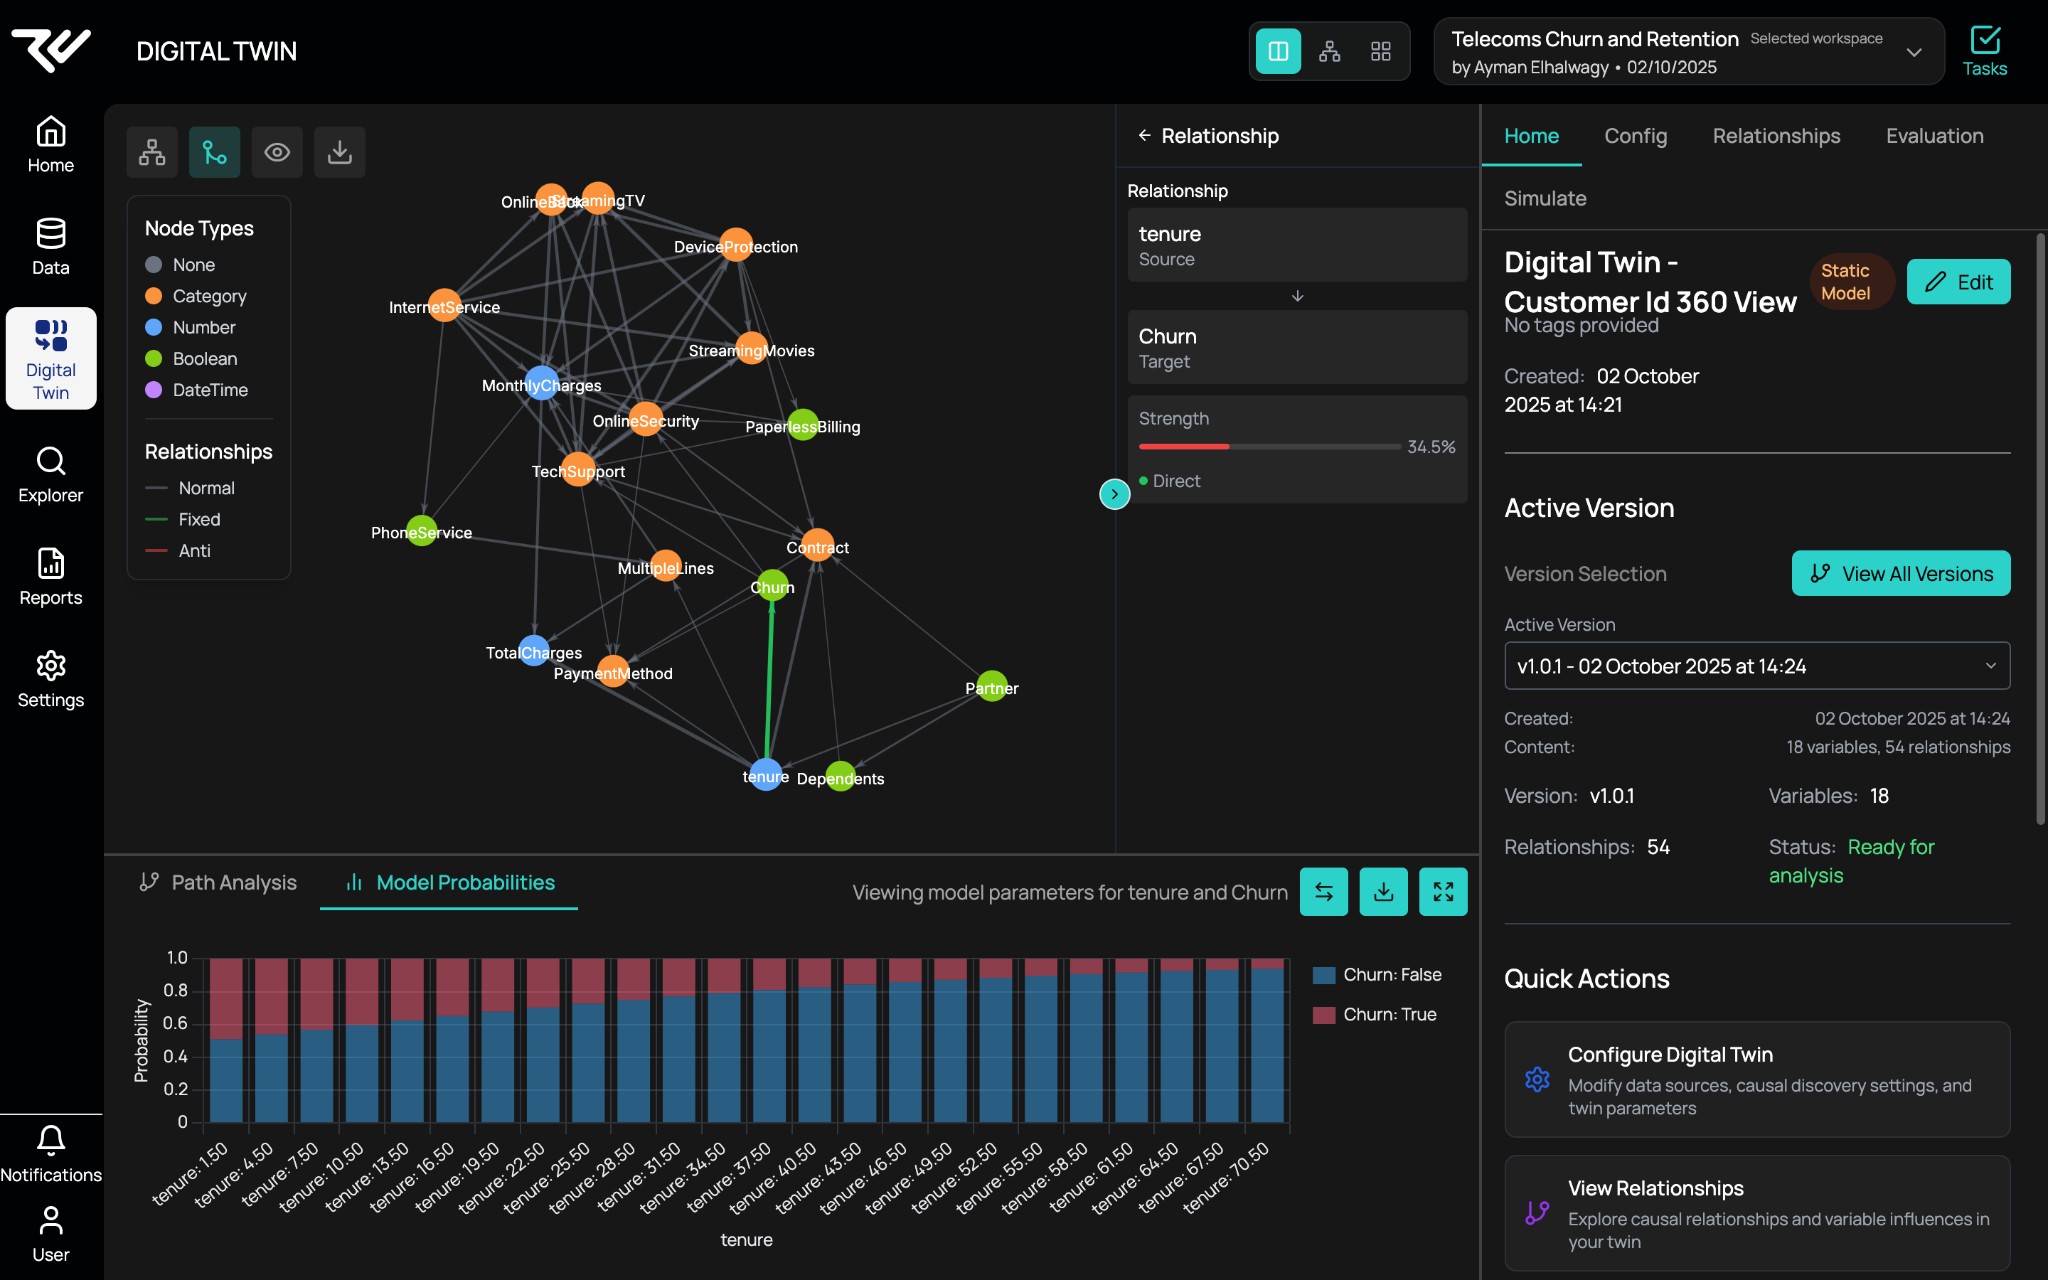Image resolution: width=2048 pixels, height=1280 pixels.
Task: Switch to split panel view mode
Action: pyautogui.click(x=1278, y=51)
